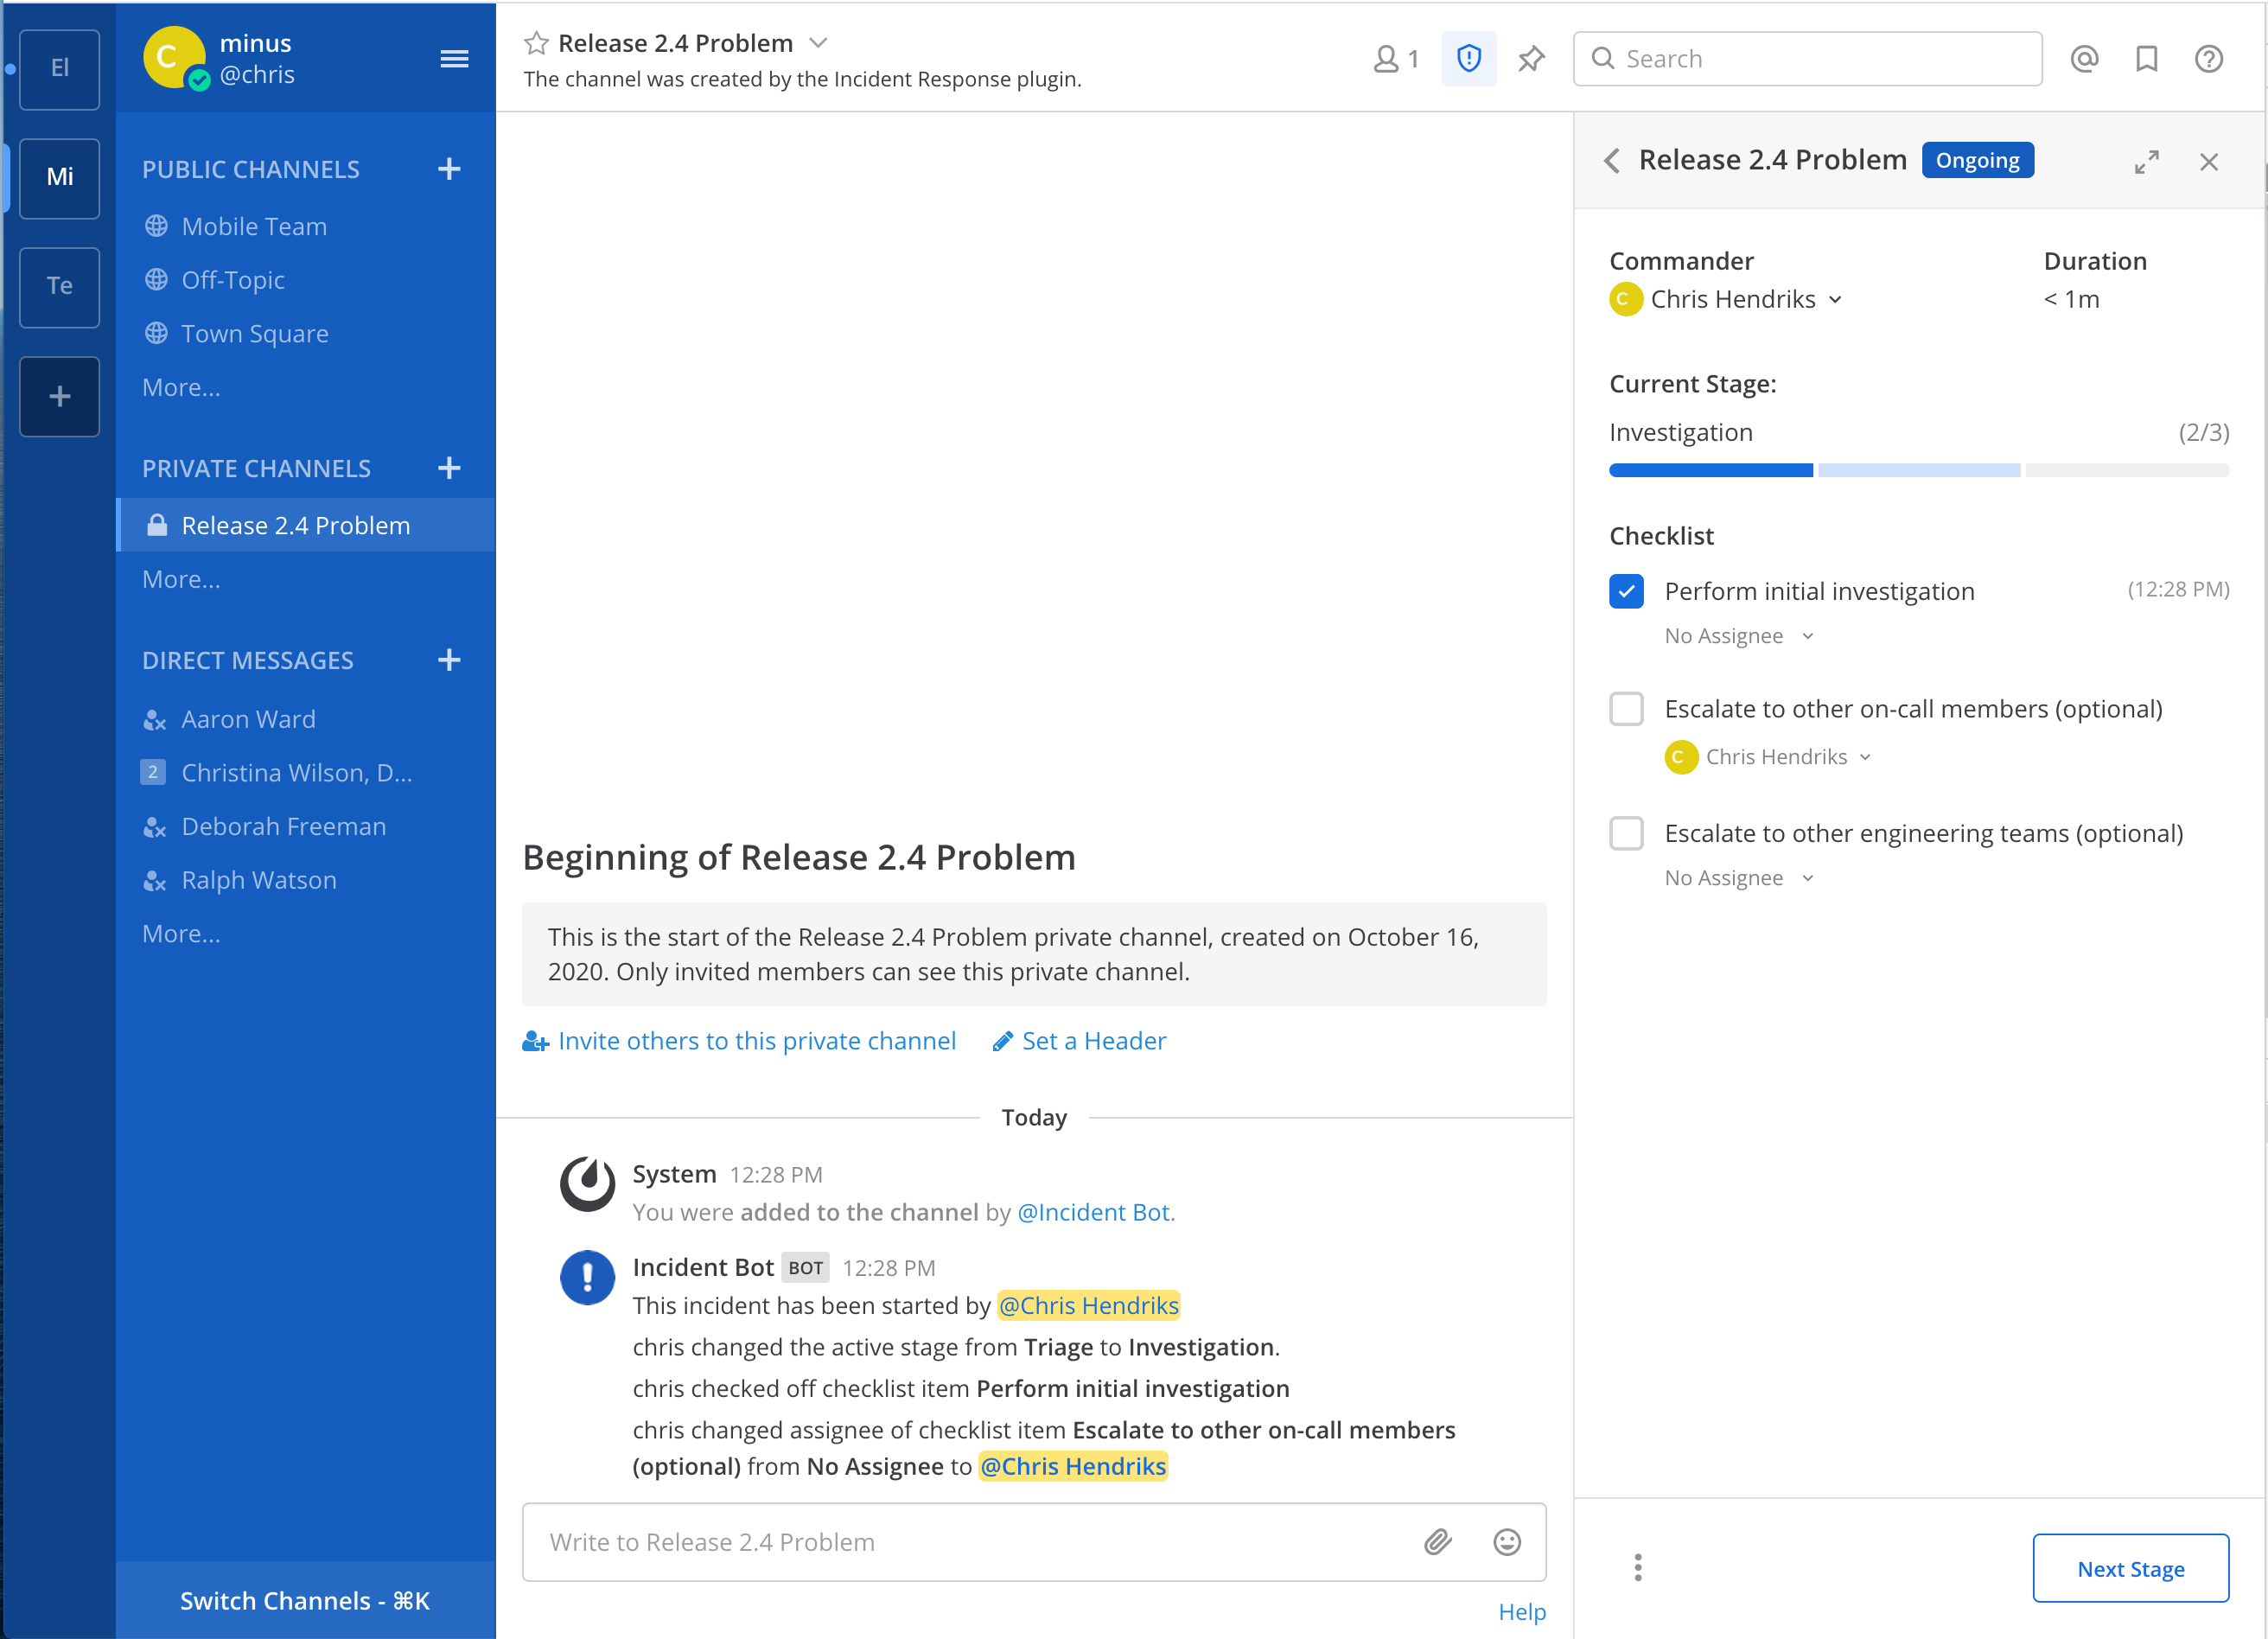Star the Release 2.4 Problem channel
Image resolution: width=2268 pixels, height=1639 pixels.
tap(536, 43)
